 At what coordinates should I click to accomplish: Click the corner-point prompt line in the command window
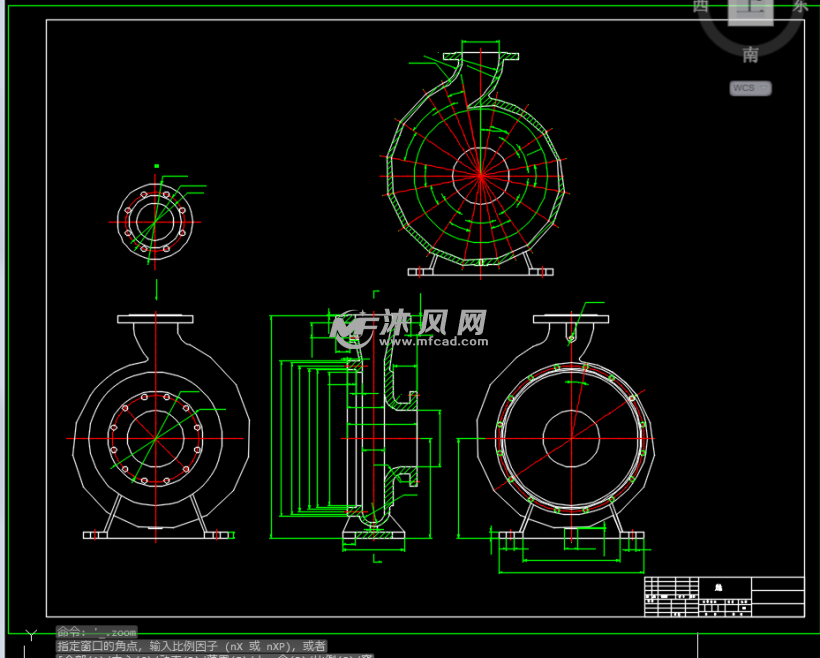(x=190, y=646)
